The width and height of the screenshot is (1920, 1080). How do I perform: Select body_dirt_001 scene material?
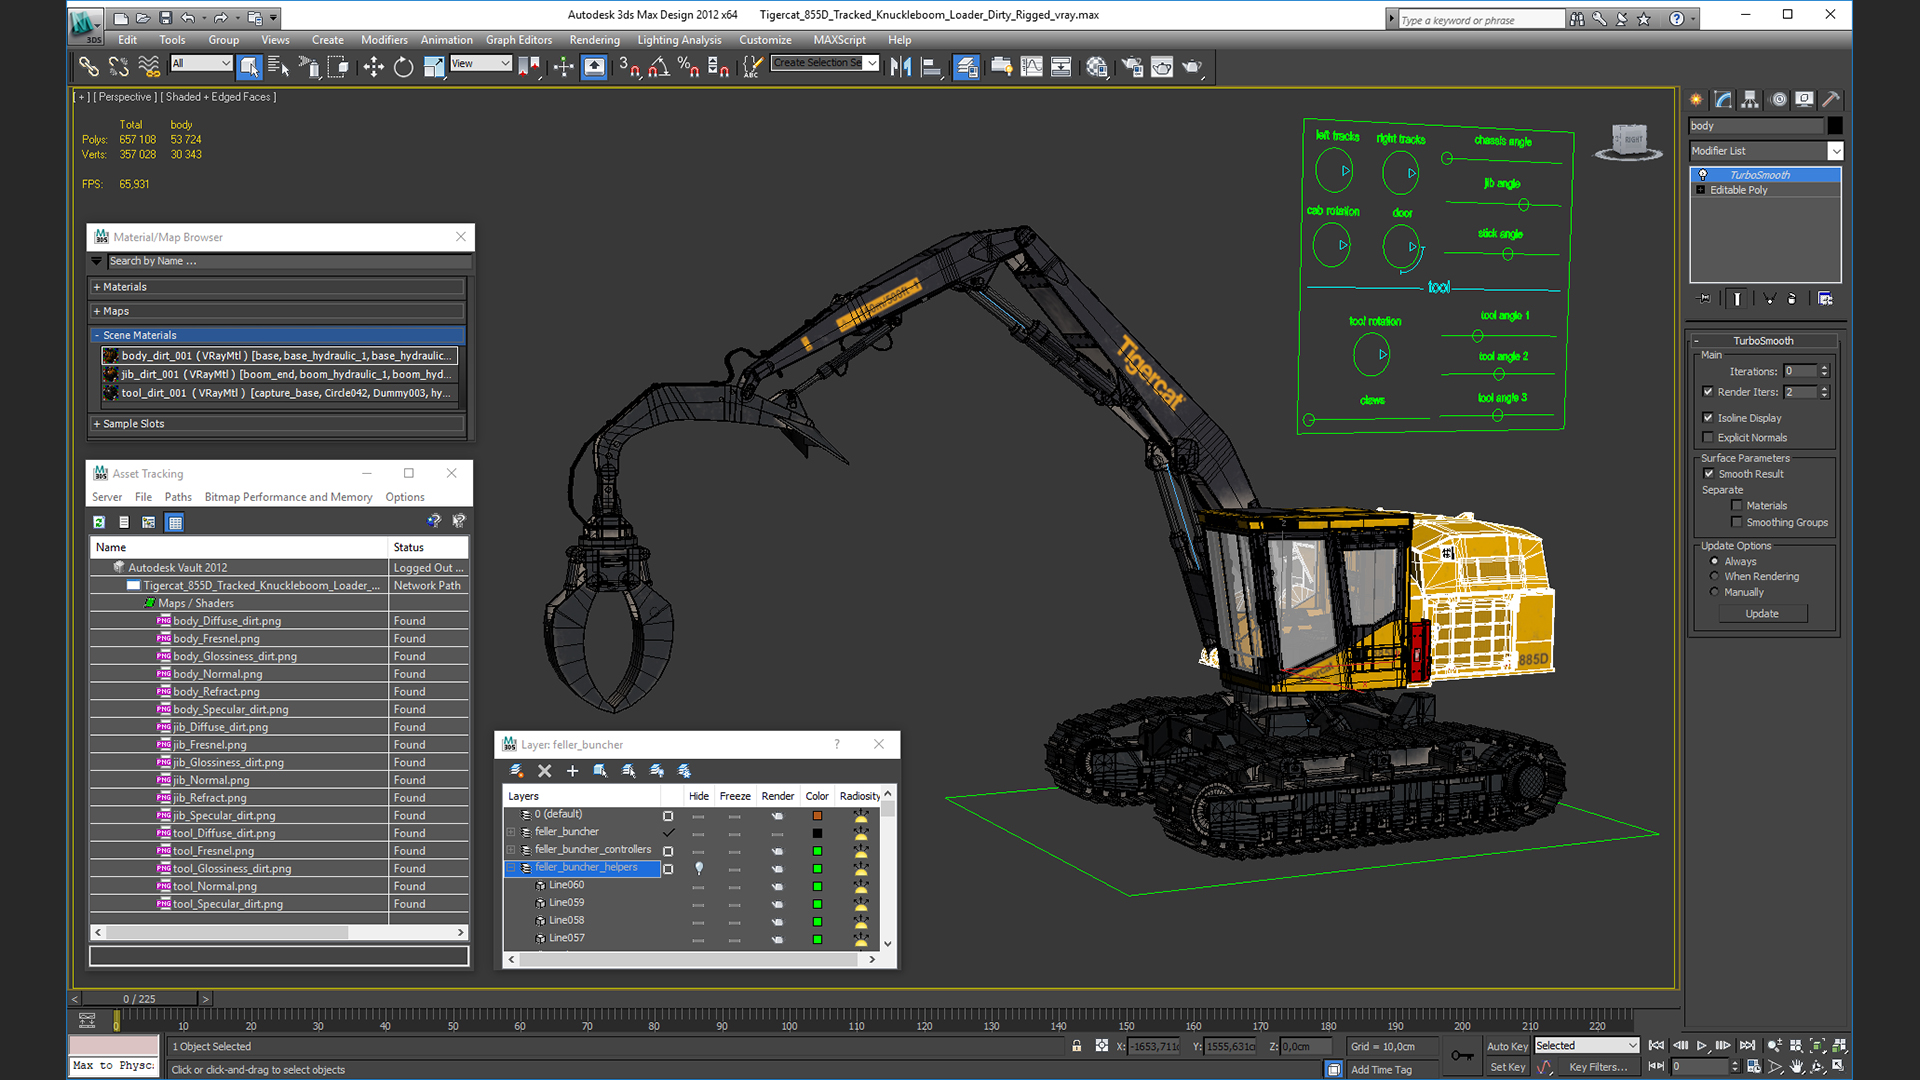tap(280, 356)
